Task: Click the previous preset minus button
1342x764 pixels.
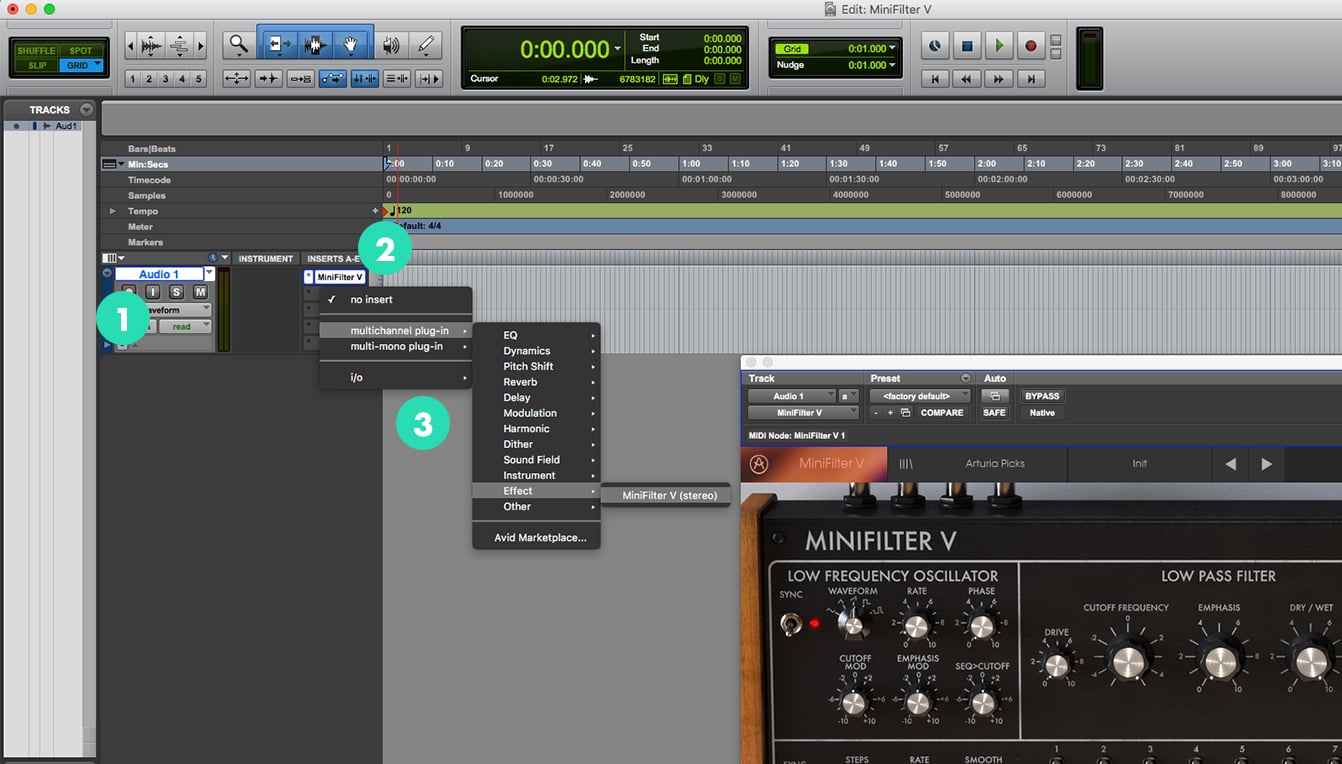Action: (x=875, y=412)
